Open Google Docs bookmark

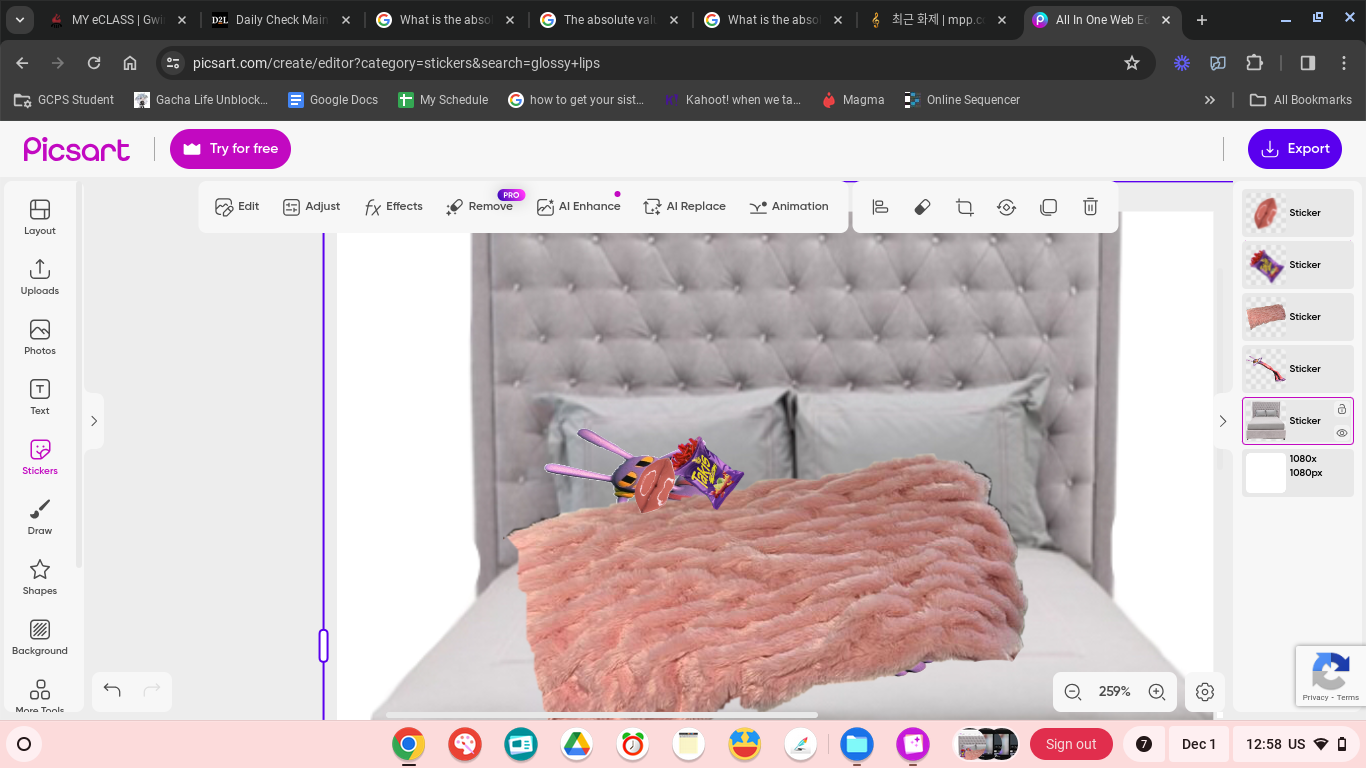coord(332,100)
